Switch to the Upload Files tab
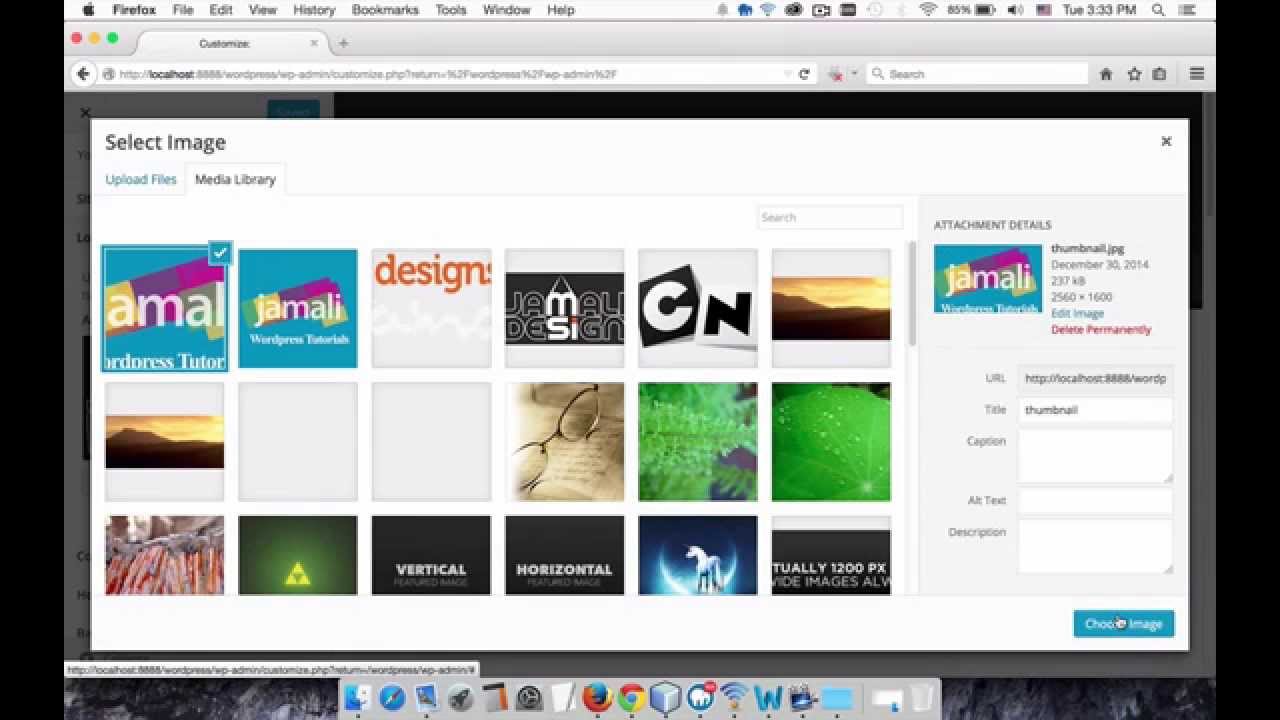 [141, 179]
